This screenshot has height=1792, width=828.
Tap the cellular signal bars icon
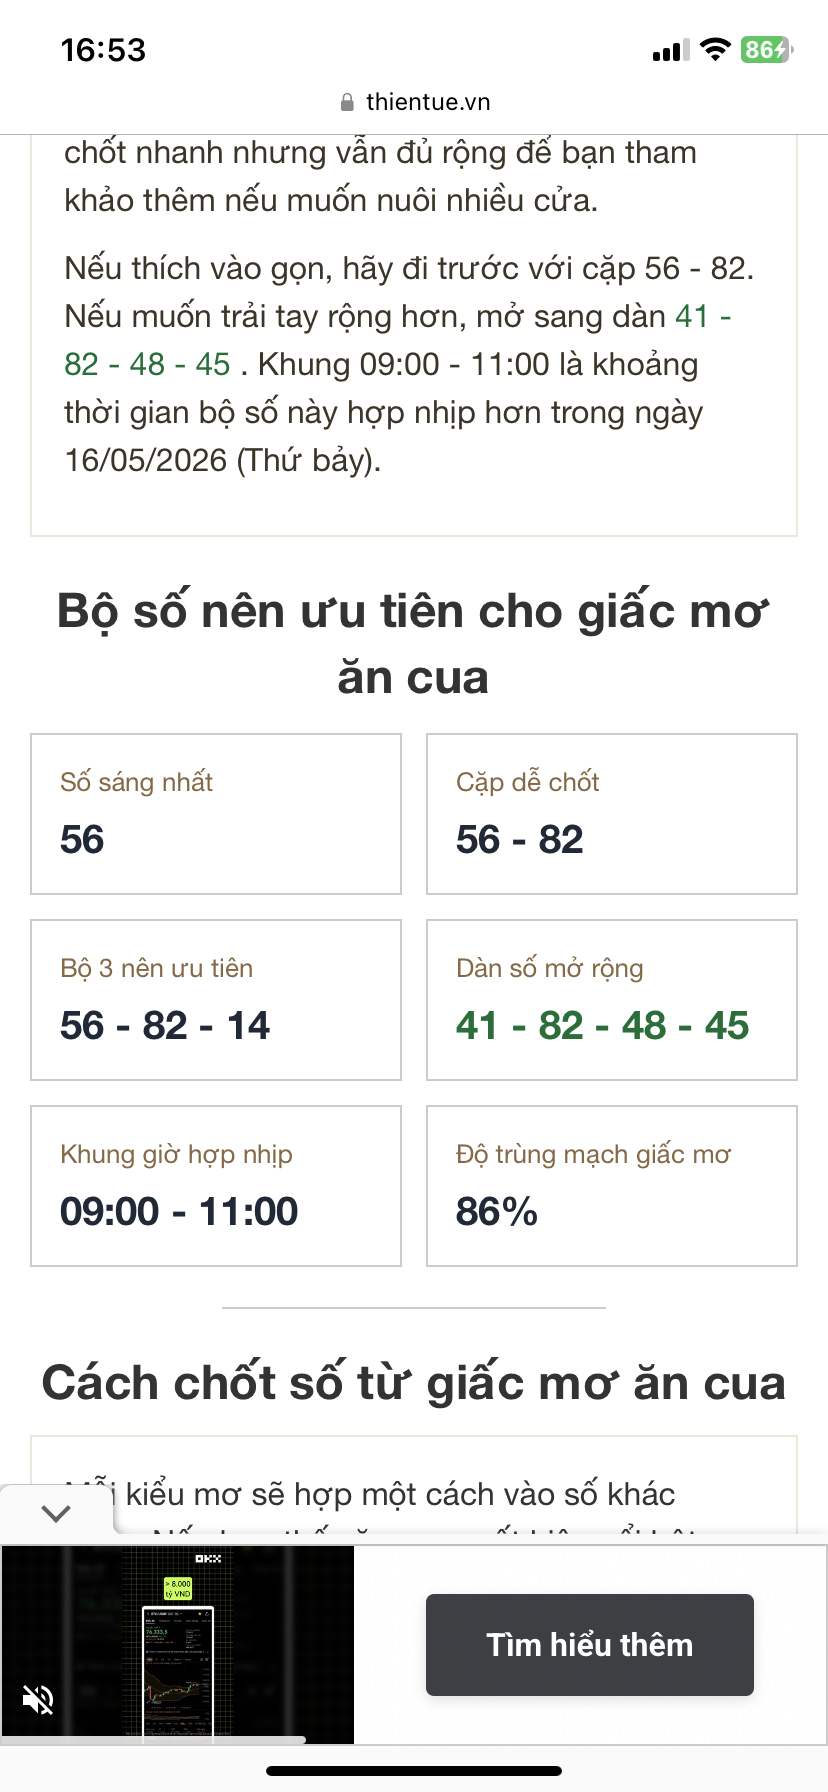coord(670,50)
